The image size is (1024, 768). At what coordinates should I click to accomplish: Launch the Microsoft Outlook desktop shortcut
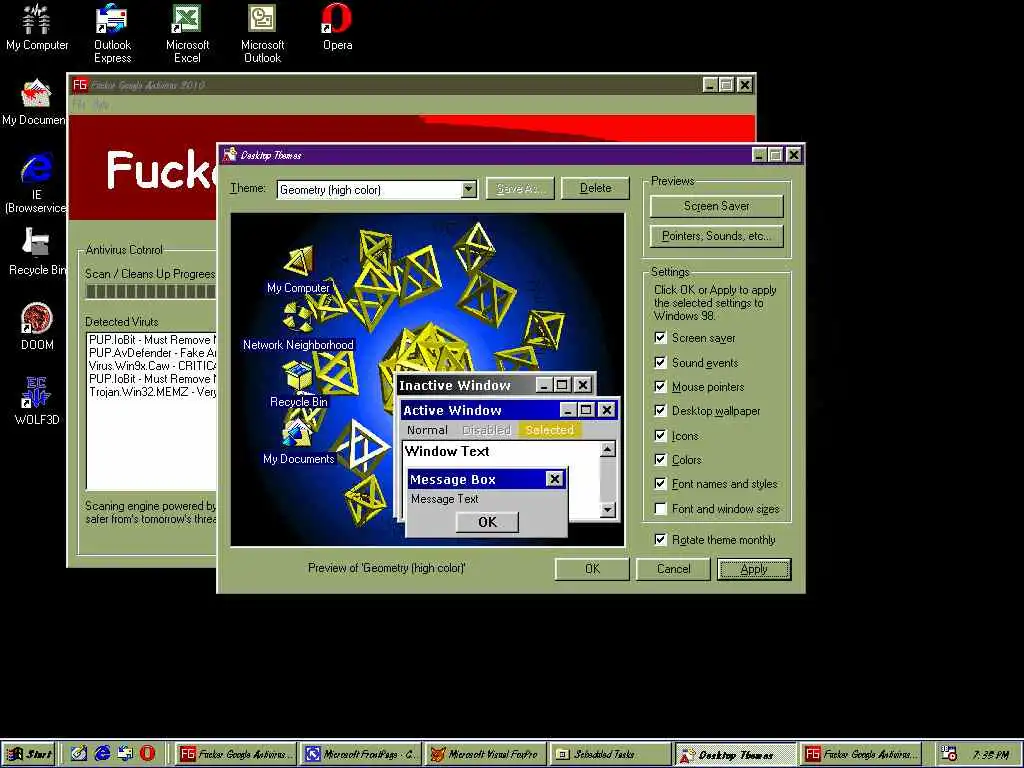click(263, 33)
